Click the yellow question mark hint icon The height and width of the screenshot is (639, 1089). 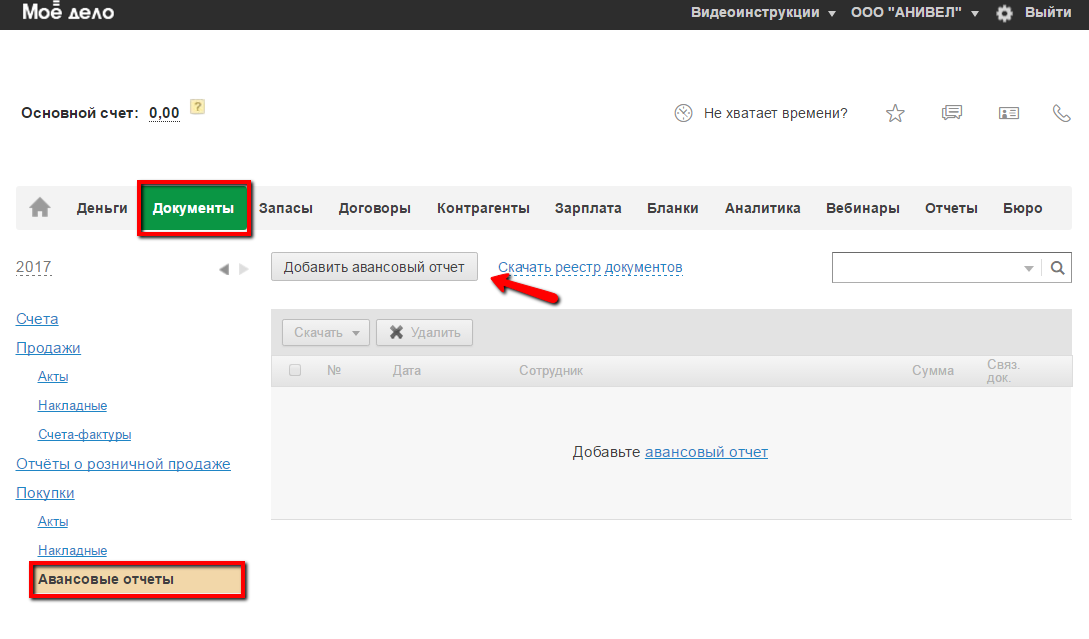point(198,107)
